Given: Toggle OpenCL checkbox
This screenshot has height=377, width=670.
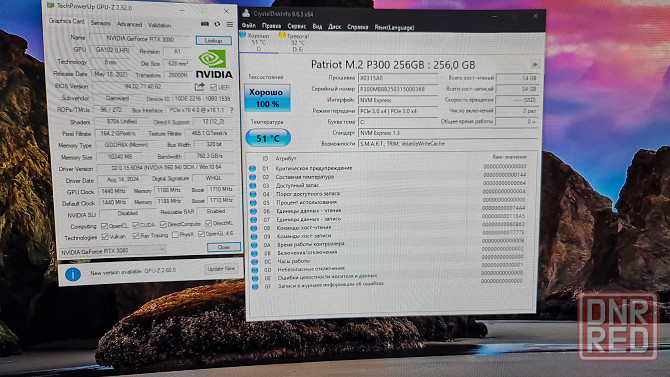Looking at the screenshot, I should (104, 226).
